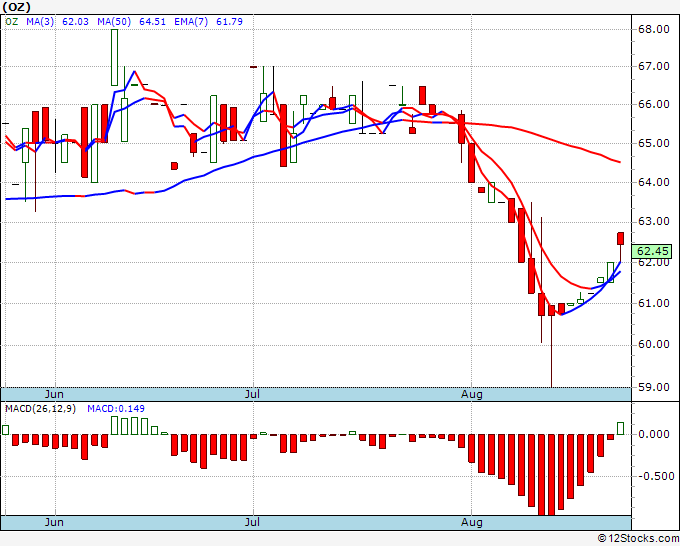Click the -0.500 MACD axis label
The height and width of the screenshot is (546, 680).
click(x=656, y=476)
